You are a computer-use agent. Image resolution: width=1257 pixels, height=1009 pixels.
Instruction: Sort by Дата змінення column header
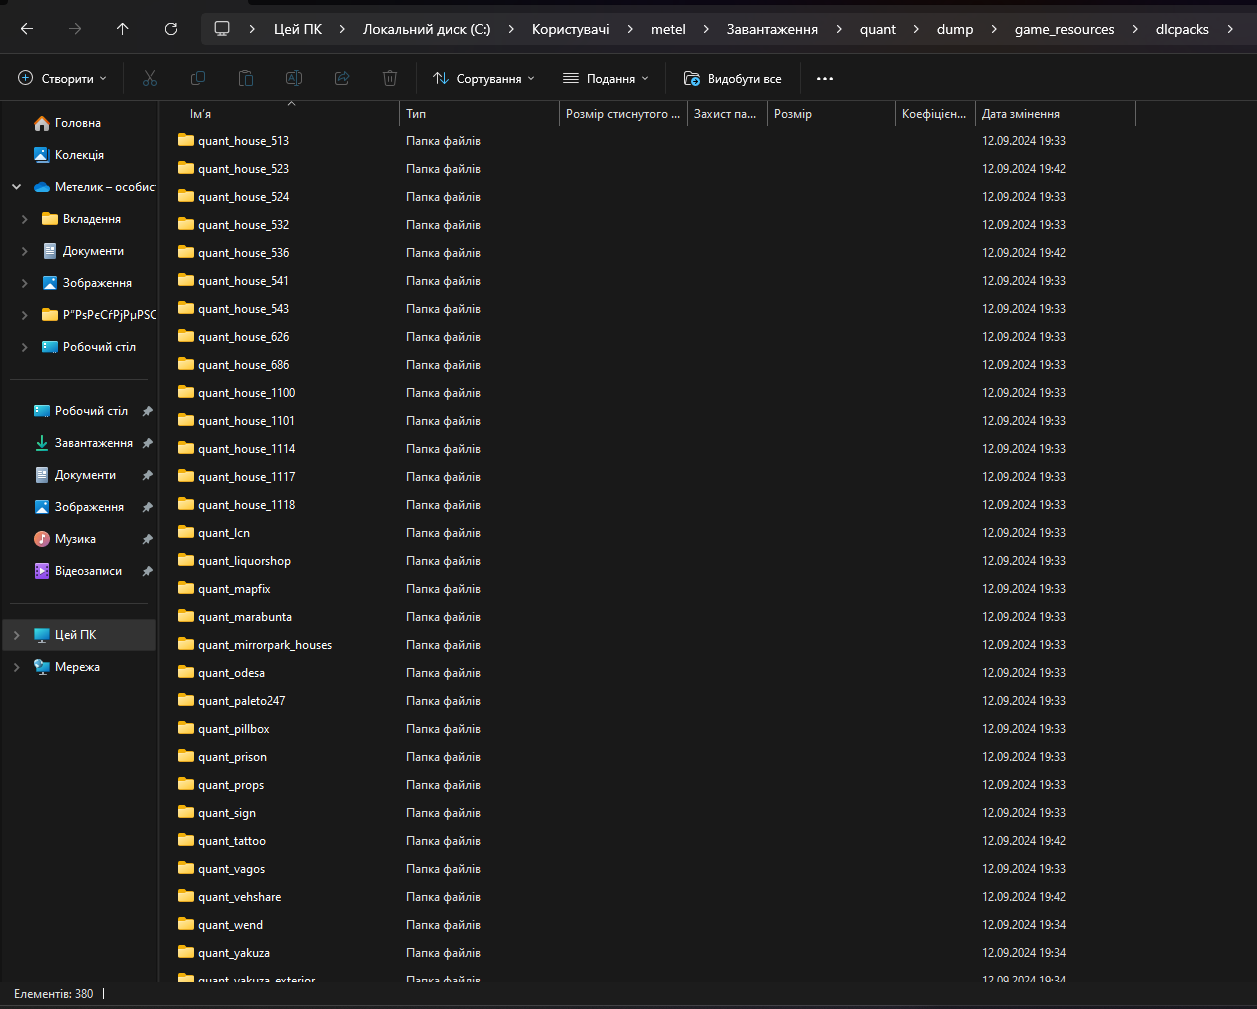[x=1056, y=114]
